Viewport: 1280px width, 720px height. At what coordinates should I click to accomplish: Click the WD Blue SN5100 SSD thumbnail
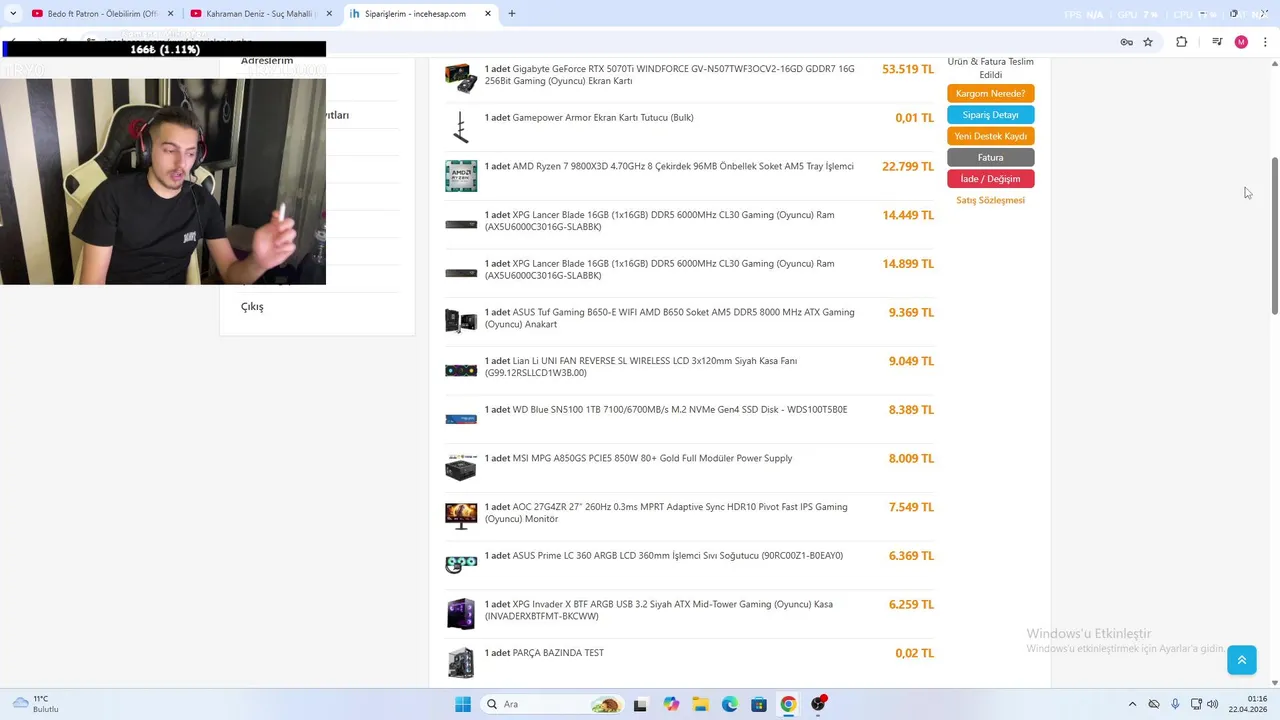(461, 419)
